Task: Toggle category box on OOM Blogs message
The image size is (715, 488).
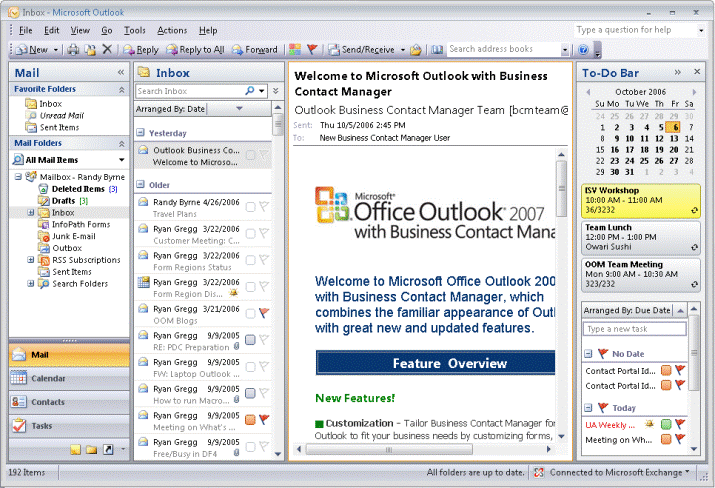Action: [250, 313]
